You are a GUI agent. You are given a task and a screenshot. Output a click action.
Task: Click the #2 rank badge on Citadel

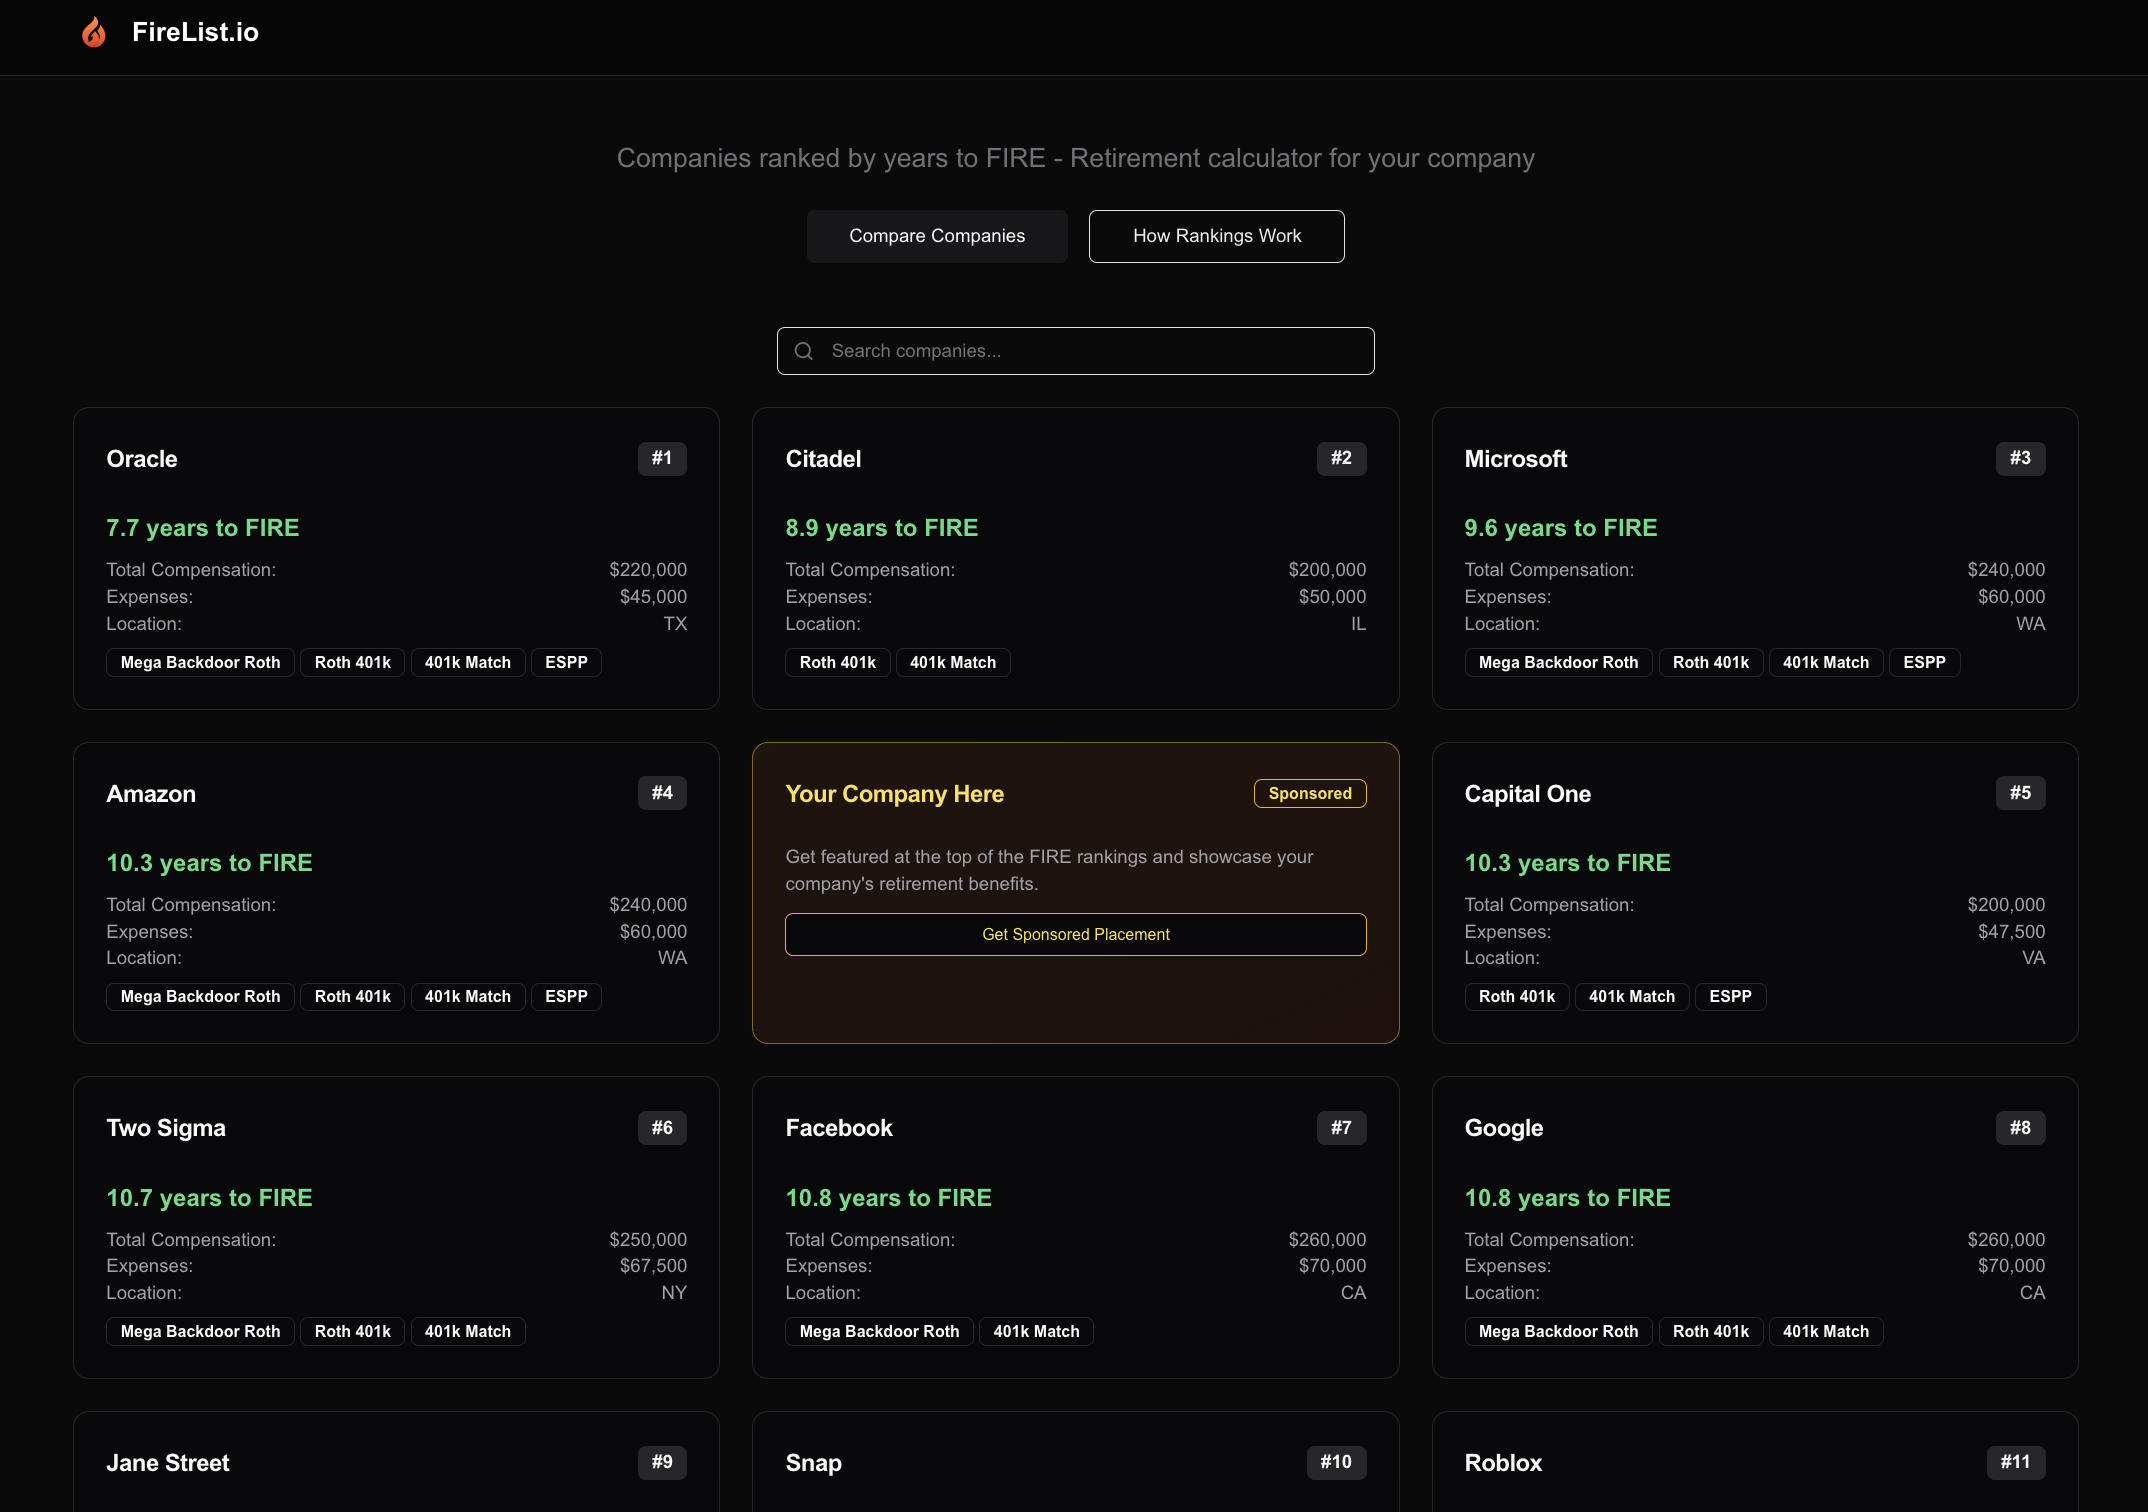[x=1341, y=458]
